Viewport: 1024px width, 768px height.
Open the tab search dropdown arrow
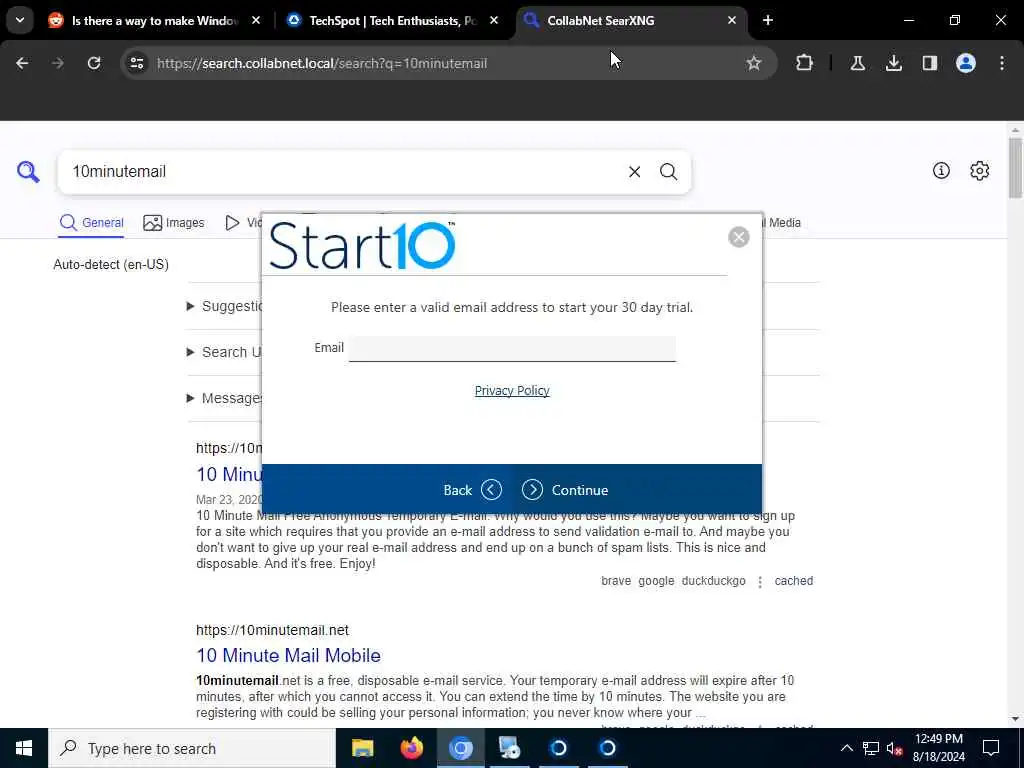[x=20, y=21]
